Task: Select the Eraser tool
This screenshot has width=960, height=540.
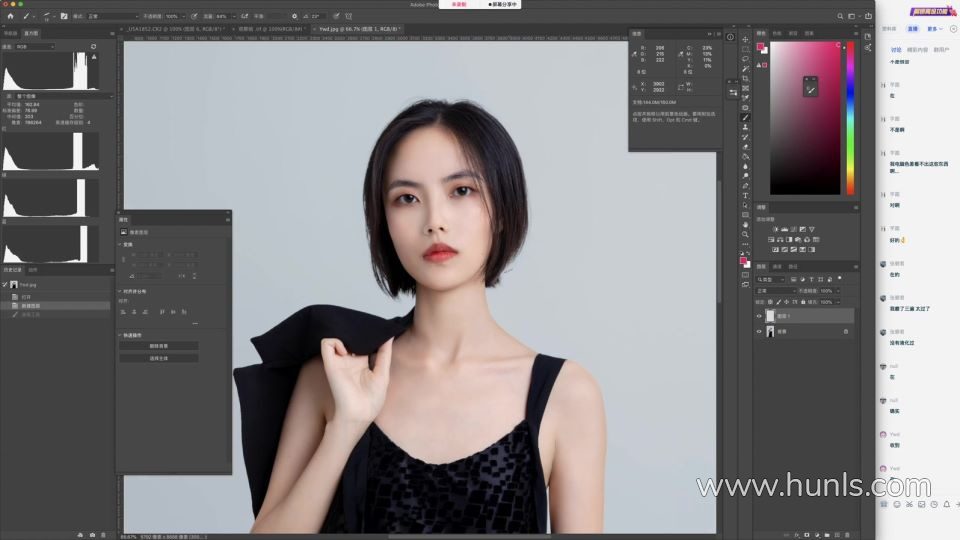Action: point(745,147)
